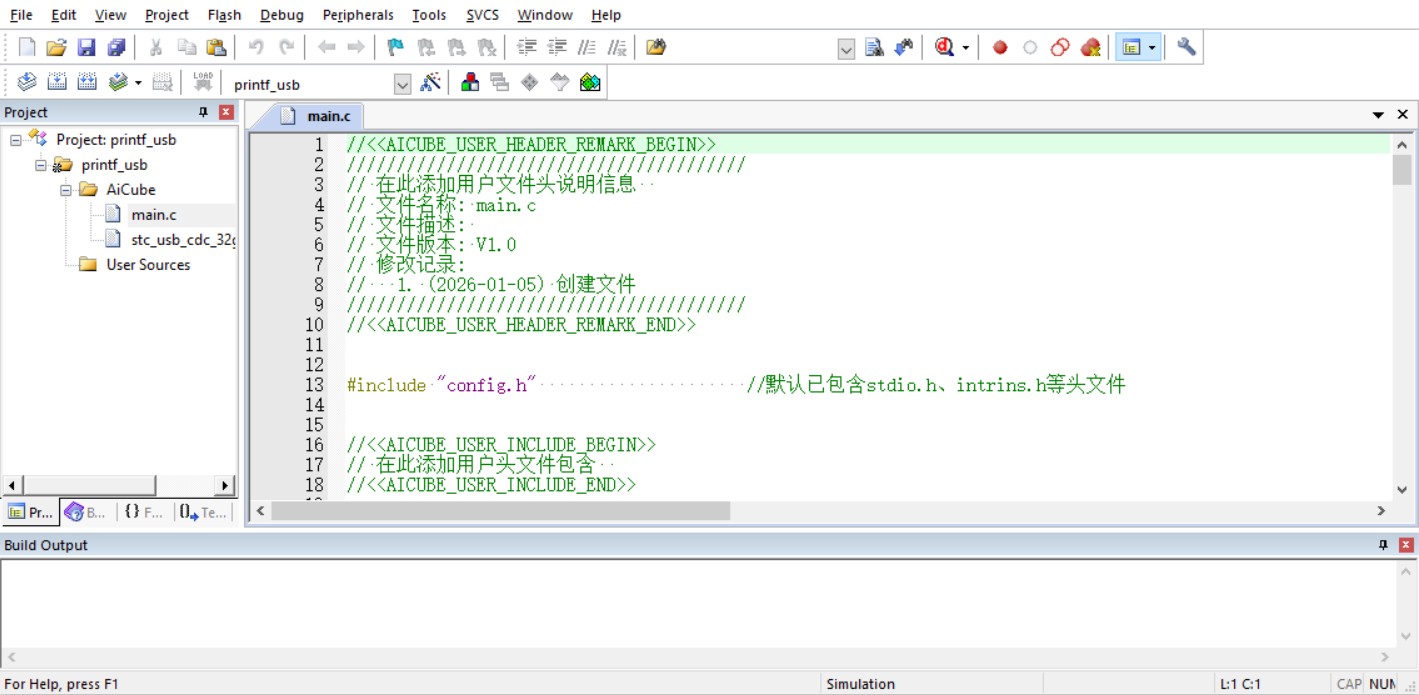This screenshot has height=695, width=1419.
Task: Click the Save All icon
Action: [x=117, y=47]
